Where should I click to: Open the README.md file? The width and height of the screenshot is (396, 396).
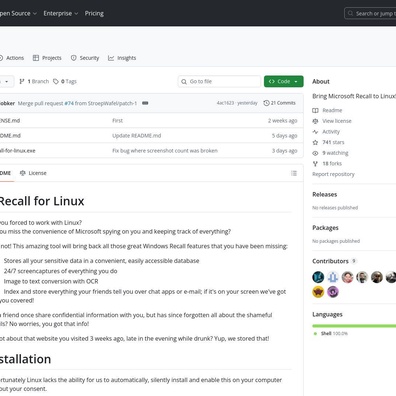tap(10, 136)
